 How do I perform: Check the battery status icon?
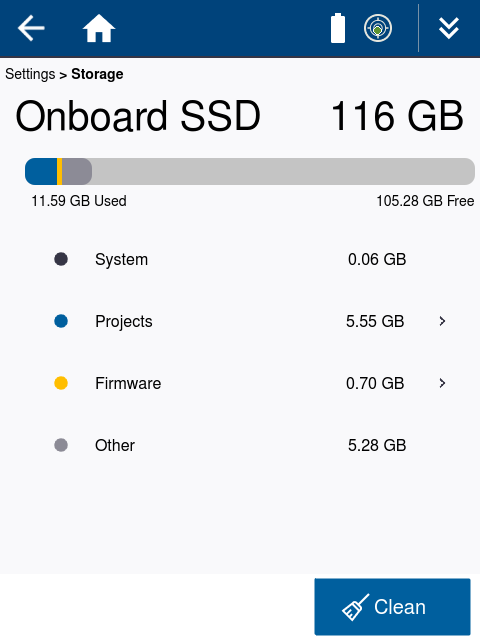click(x=338, y=28)
